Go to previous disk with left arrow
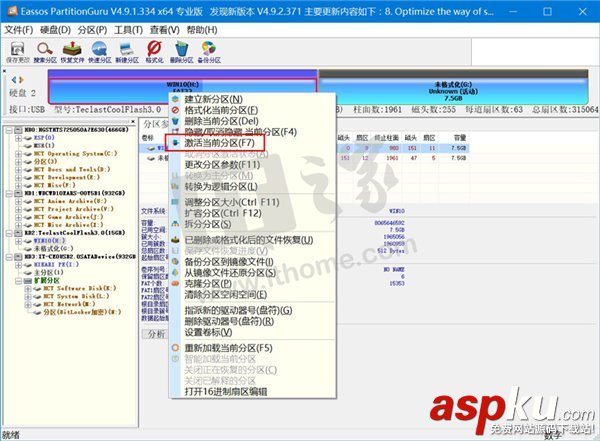The image size is (600, 441). [14, 80]
